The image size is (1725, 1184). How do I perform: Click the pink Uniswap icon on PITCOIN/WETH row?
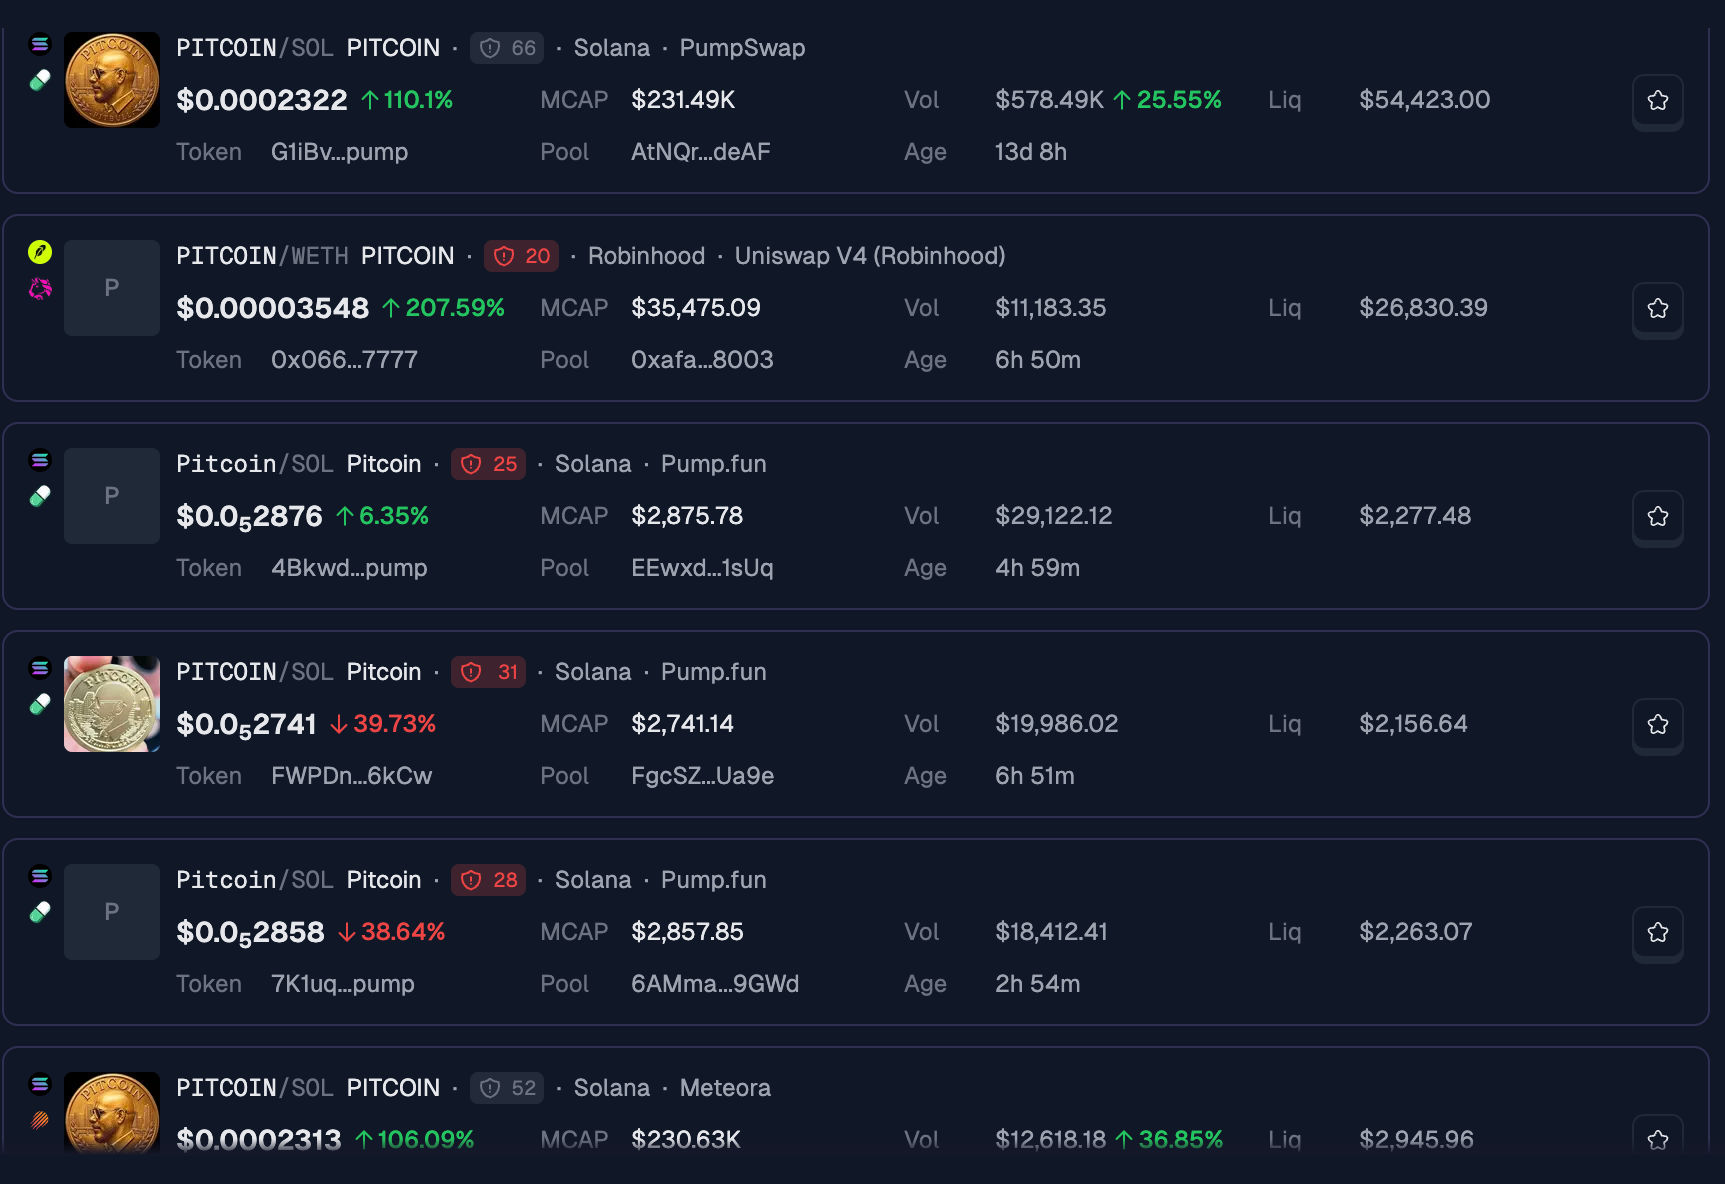(x=40, y=288)
